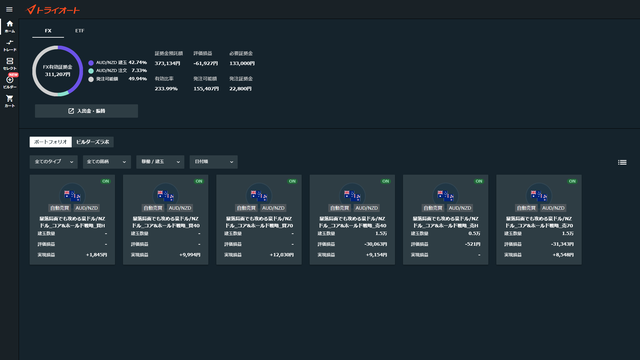Viewport: 640px width, 360px height.
Task: Click the TriAuto logo
Action: click(53, 10)
